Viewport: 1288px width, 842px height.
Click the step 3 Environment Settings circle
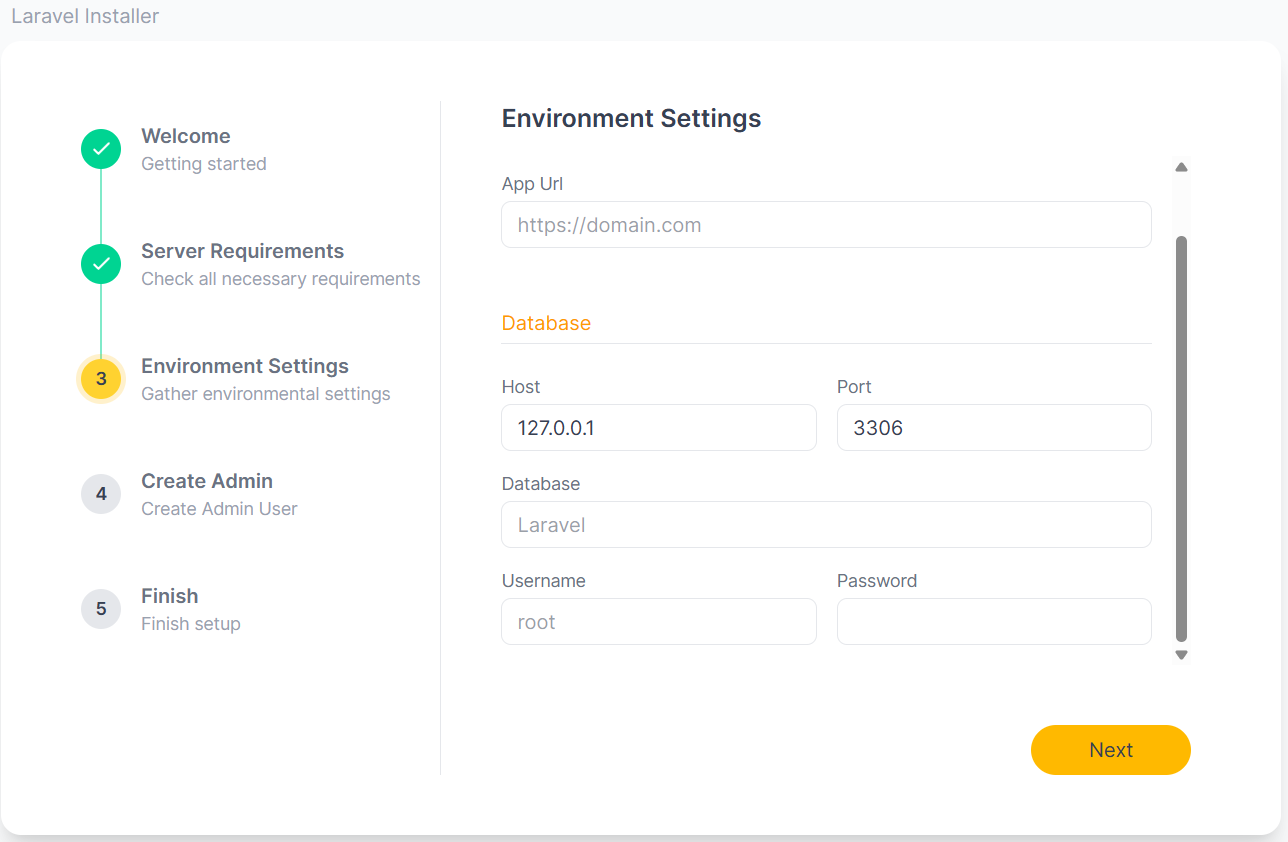click(101, 379)
